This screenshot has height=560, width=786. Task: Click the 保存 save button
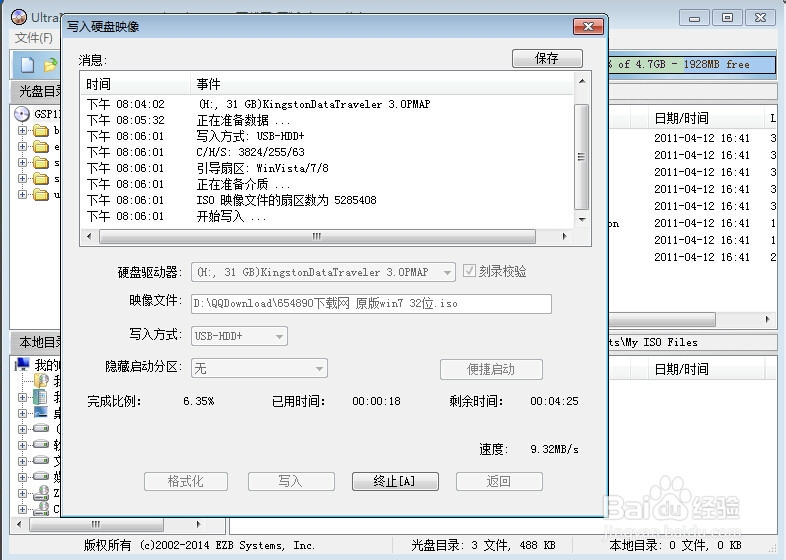[547, 58]
